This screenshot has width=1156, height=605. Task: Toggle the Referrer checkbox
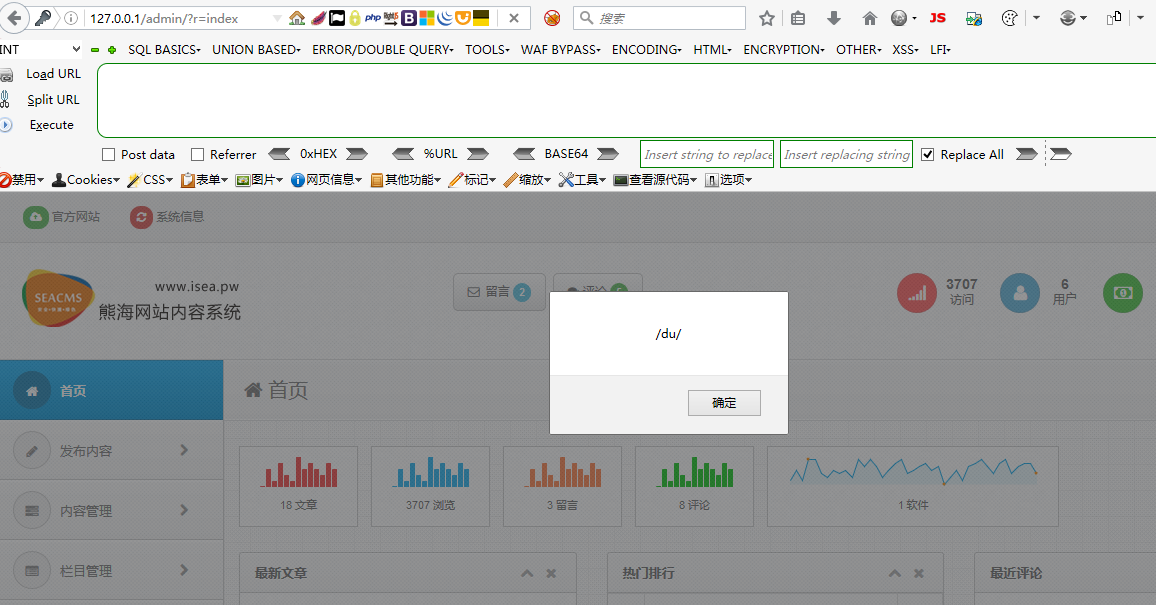(198, 155)
